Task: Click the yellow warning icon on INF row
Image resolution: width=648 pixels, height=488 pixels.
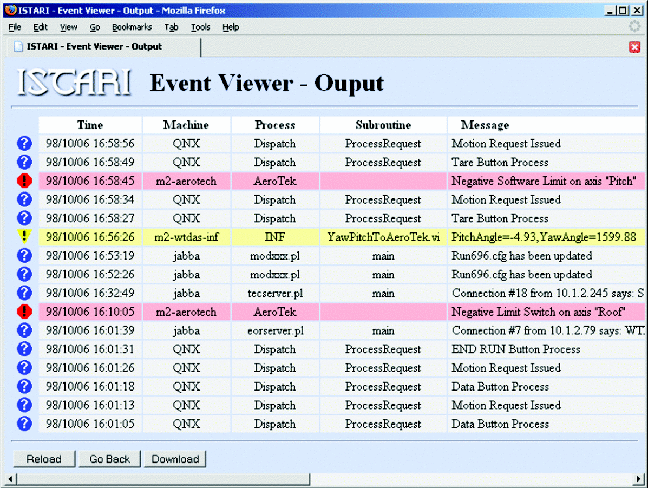Action: [25, 237]
